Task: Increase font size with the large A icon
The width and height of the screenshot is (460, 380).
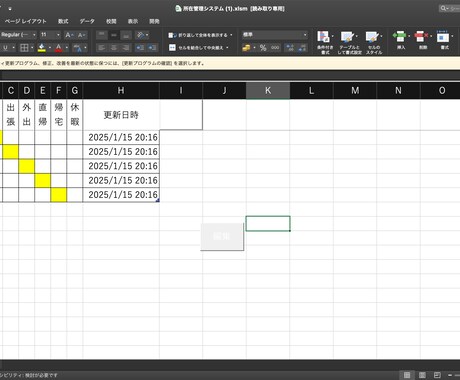Action: tap(69, 35)
